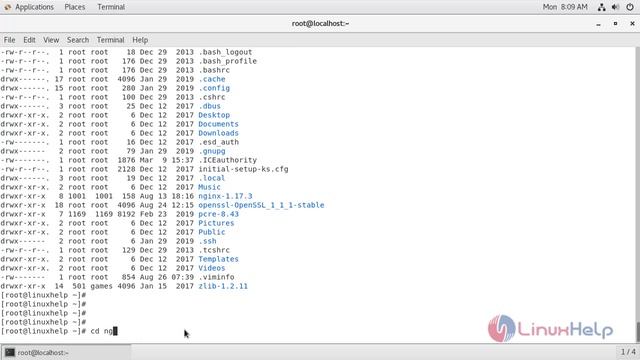The height and width of the screenshot is (360, 640).
Task: Click the Downloads directory name
Action: tap(218, 133)
